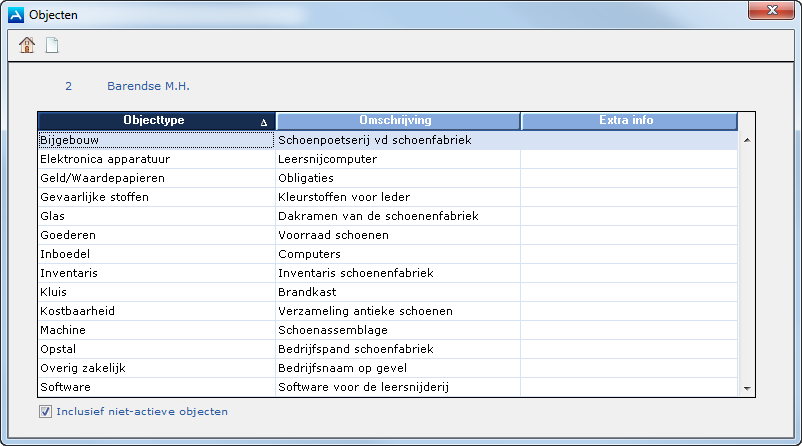Click the new document icon
Image resolution: width=802 pixels, height=446 pixels.
coord(52,45)
